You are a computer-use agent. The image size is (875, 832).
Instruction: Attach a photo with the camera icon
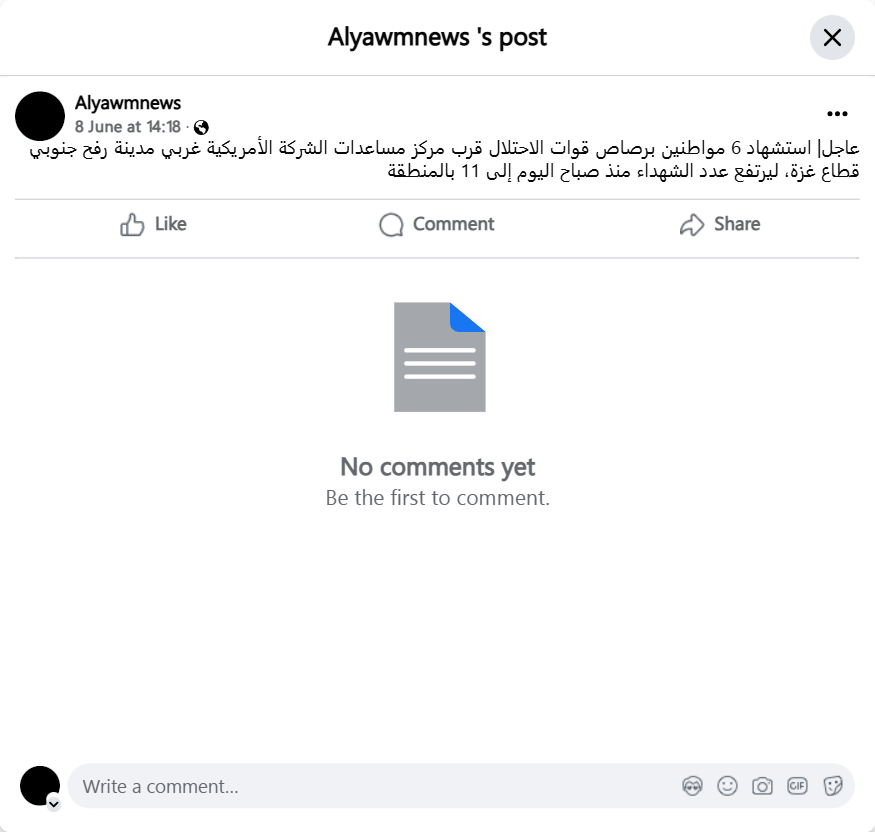[762, 786]
